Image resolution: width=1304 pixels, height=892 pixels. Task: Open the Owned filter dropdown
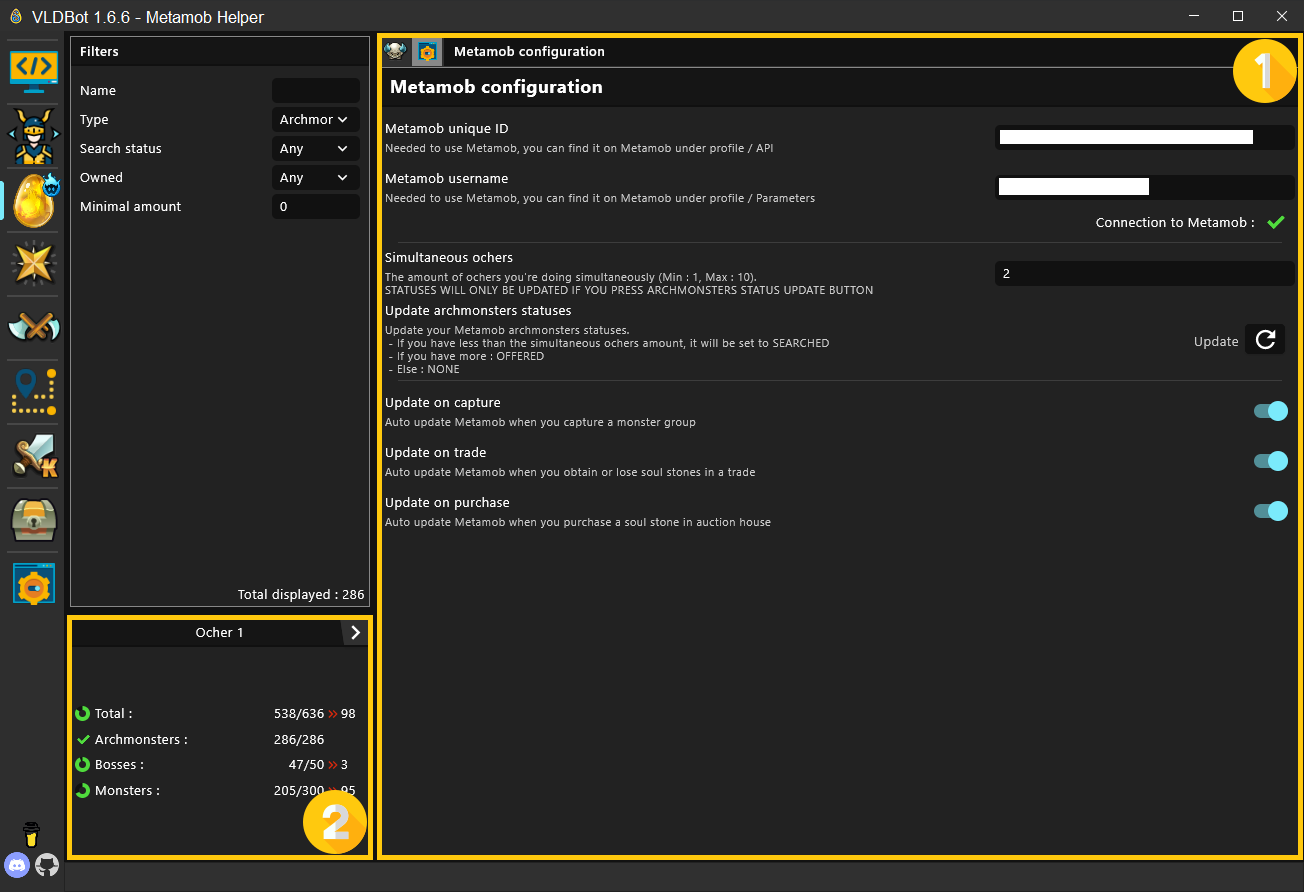coord(315,177)
